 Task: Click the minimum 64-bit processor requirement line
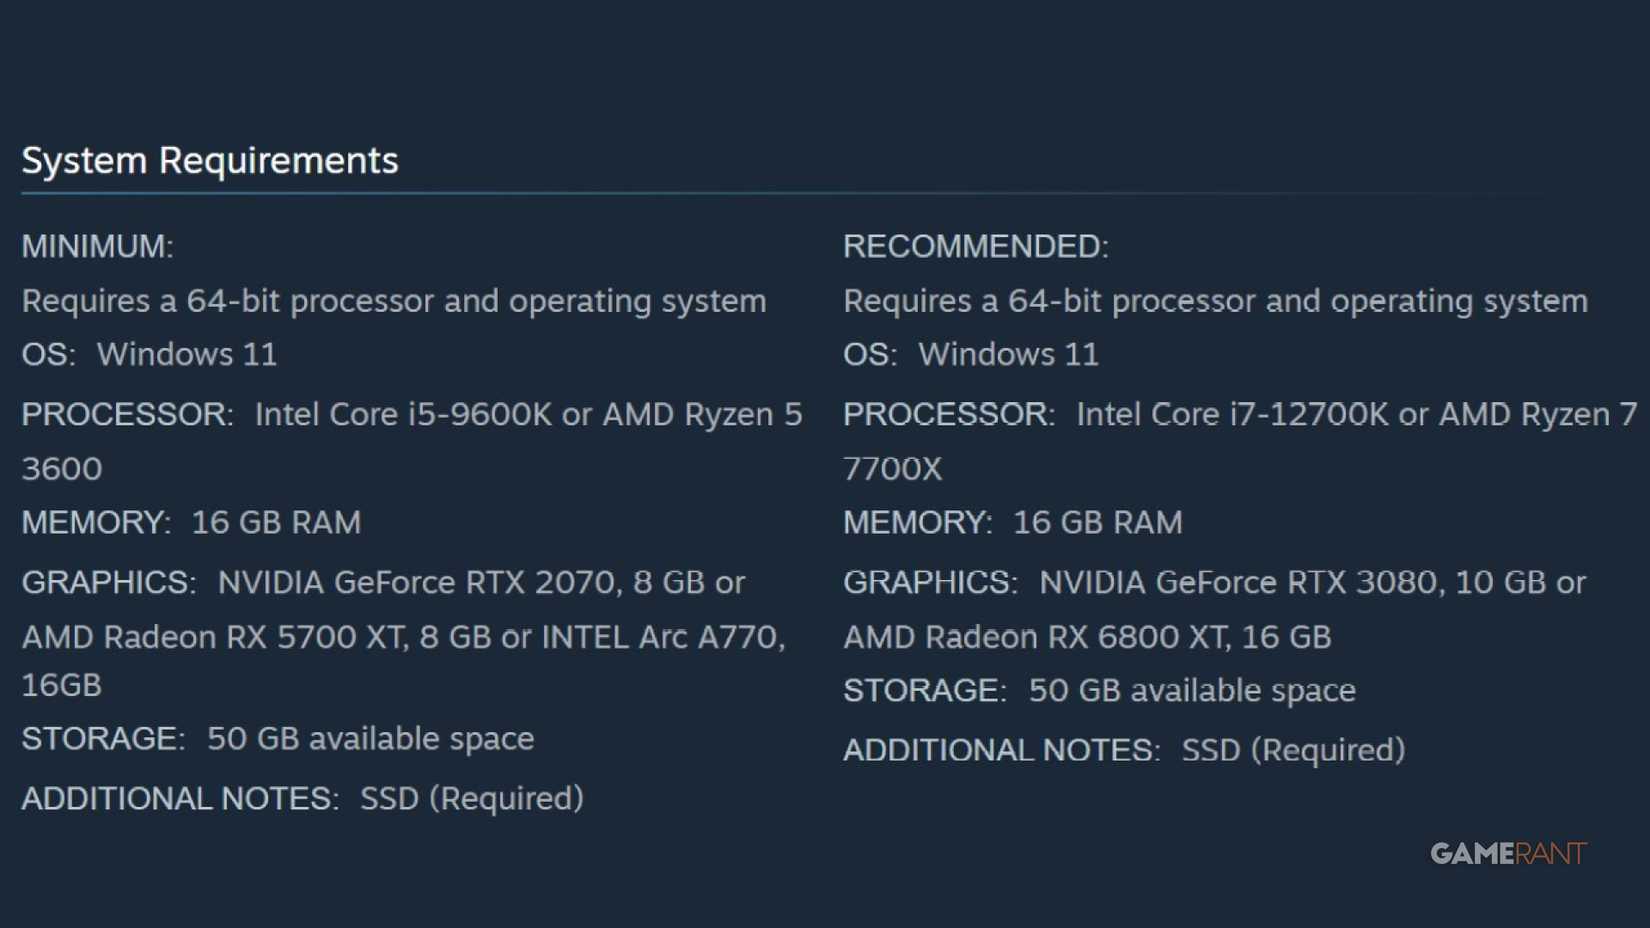(394, 300)
